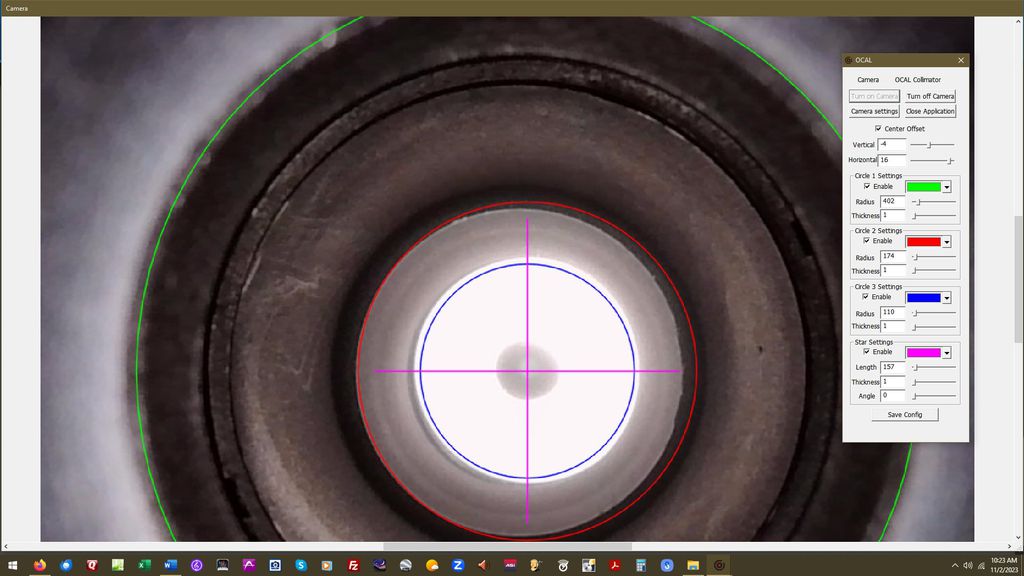Open the red Q taskbar icon
The width and height of the screenshot is (1024, 576).
[92, 565]
